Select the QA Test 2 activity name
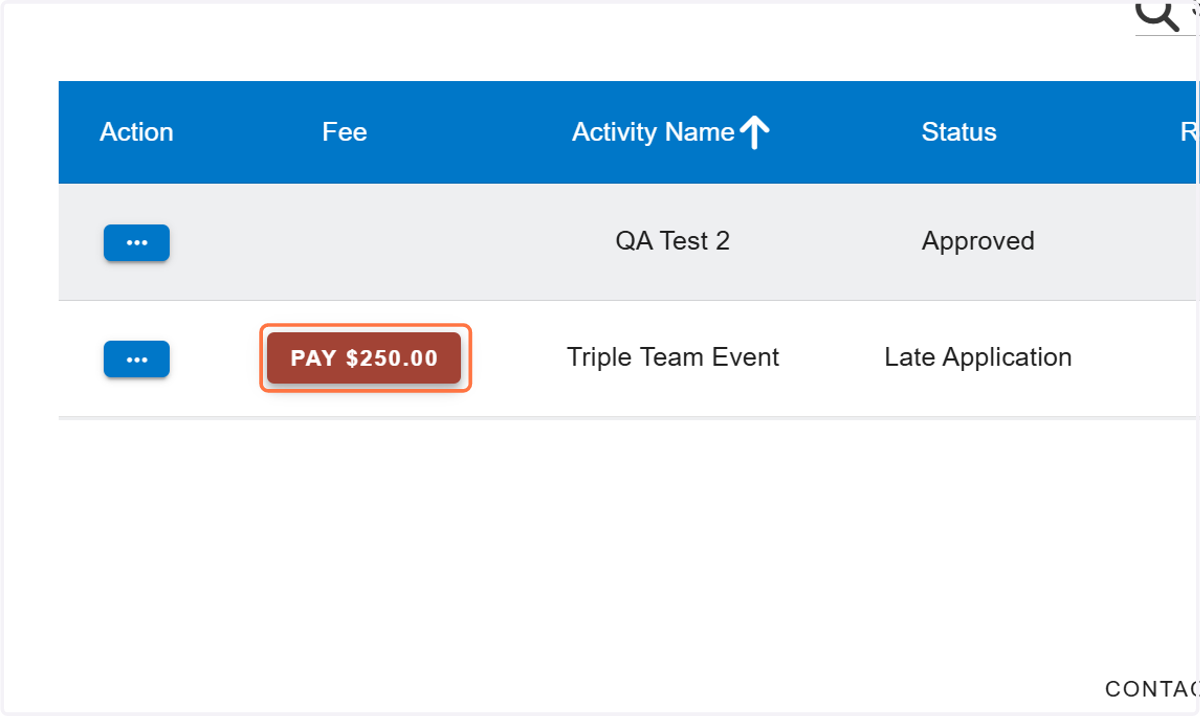1200x716 pixels. (x=673, y=241)
